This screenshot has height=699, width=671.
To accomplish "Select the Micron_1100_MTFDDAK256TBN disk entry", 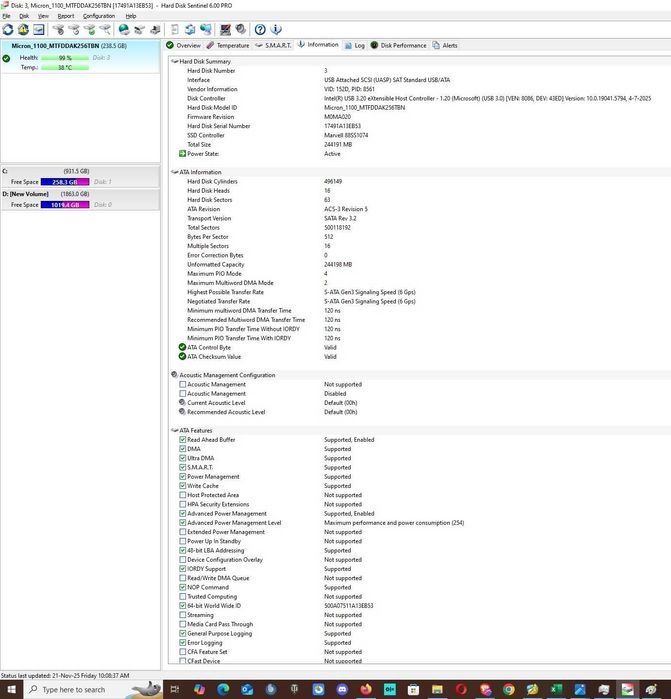I will coord(80,57).
